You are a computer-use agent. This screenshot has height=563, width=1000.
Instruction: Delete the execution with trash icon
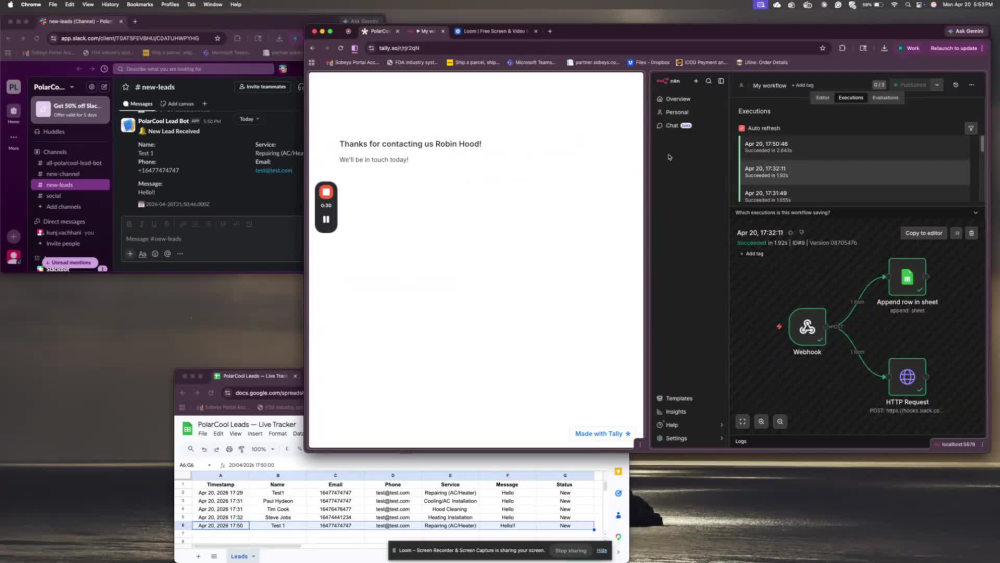click(x=971, y=233)
